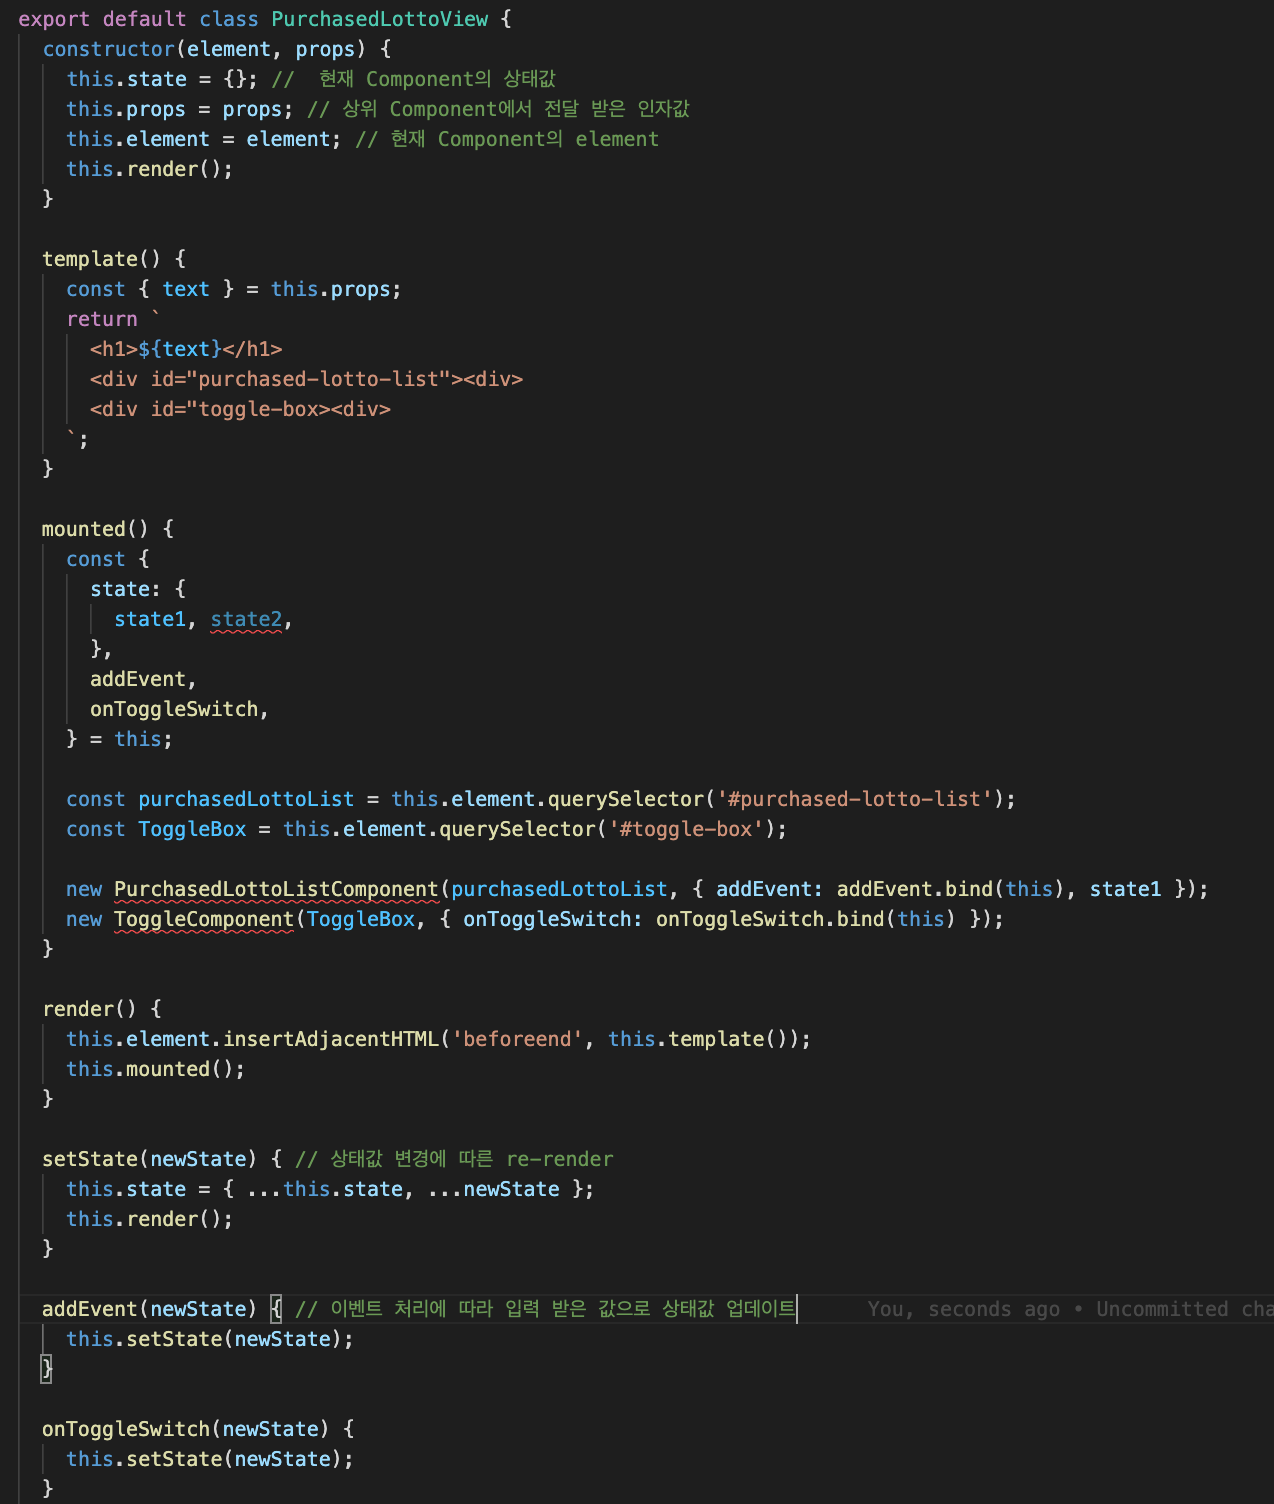
Task: Click the GitLens blame 'You, seconds ago' annotation
Action: point(1070,1309)
